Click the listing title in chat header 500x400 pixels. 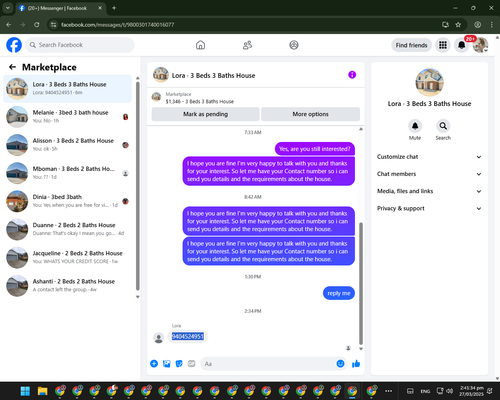(213, 76)
